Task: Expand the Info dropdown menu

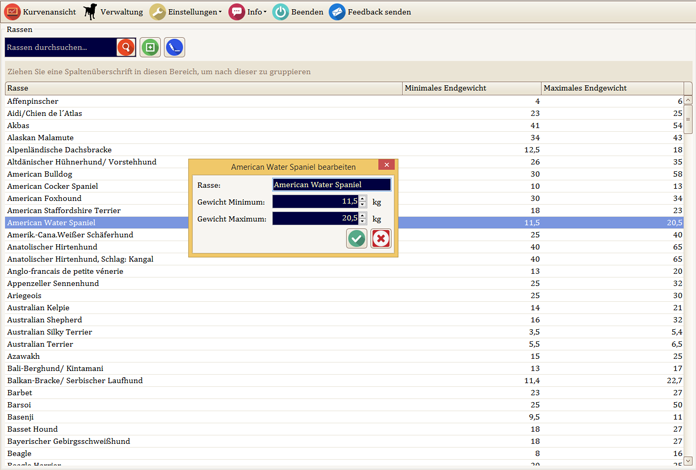Action: pyautogui.click(x=248, y=12)
